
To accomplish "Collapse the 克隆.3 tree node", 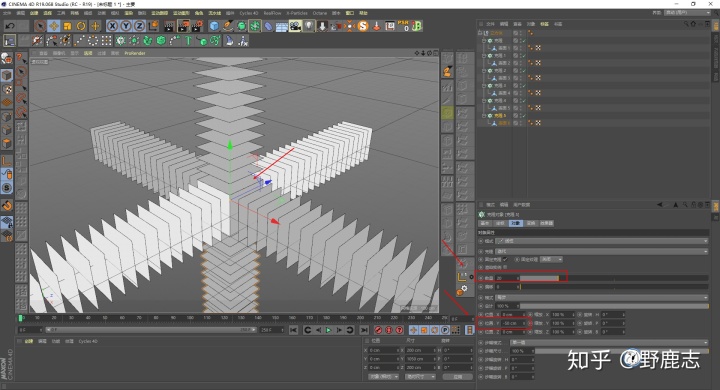I will 484,85.
